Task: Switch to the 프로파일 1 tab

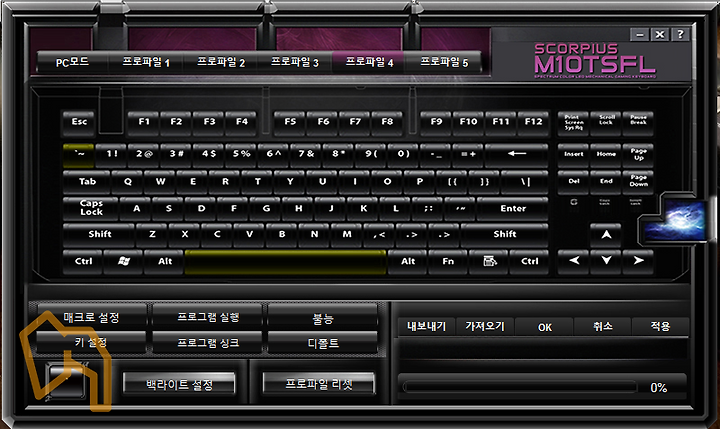Action: [x=146, y=62]
